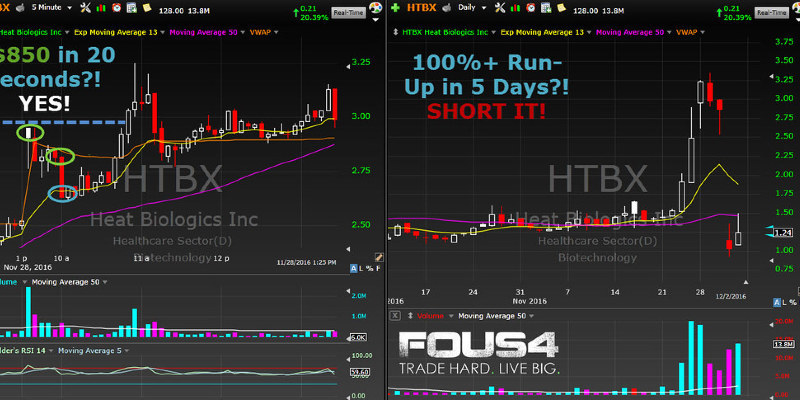Click the 1.24 price marker on Daily price axis
The width and height of the screenshot is (800, 400).
[782, 233]
